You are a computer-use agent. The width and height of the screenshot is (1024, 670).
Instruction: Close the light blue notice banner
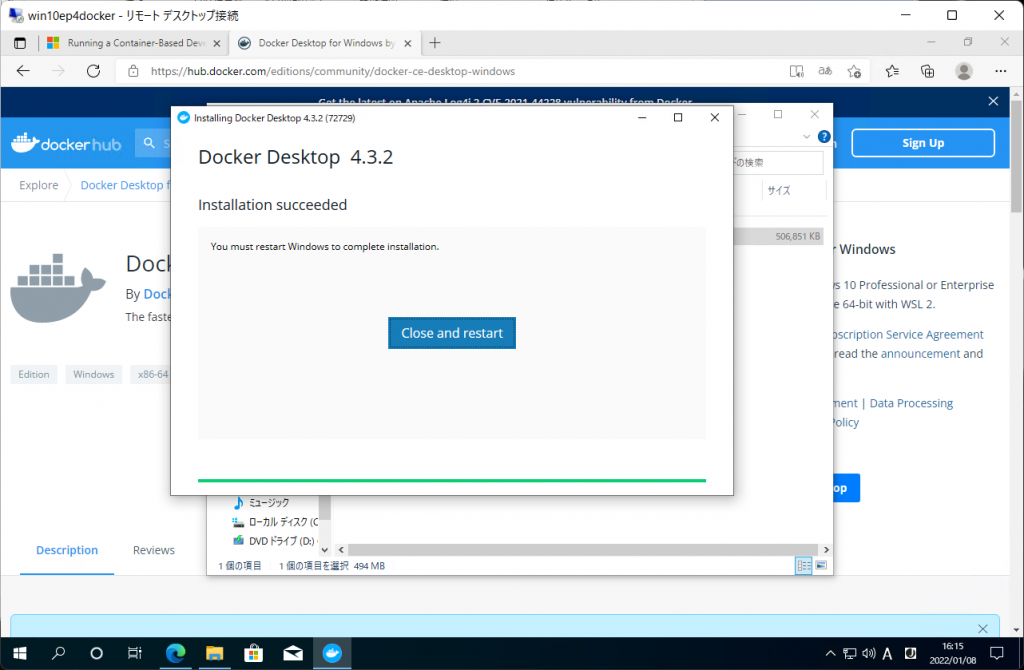(983, 628)
